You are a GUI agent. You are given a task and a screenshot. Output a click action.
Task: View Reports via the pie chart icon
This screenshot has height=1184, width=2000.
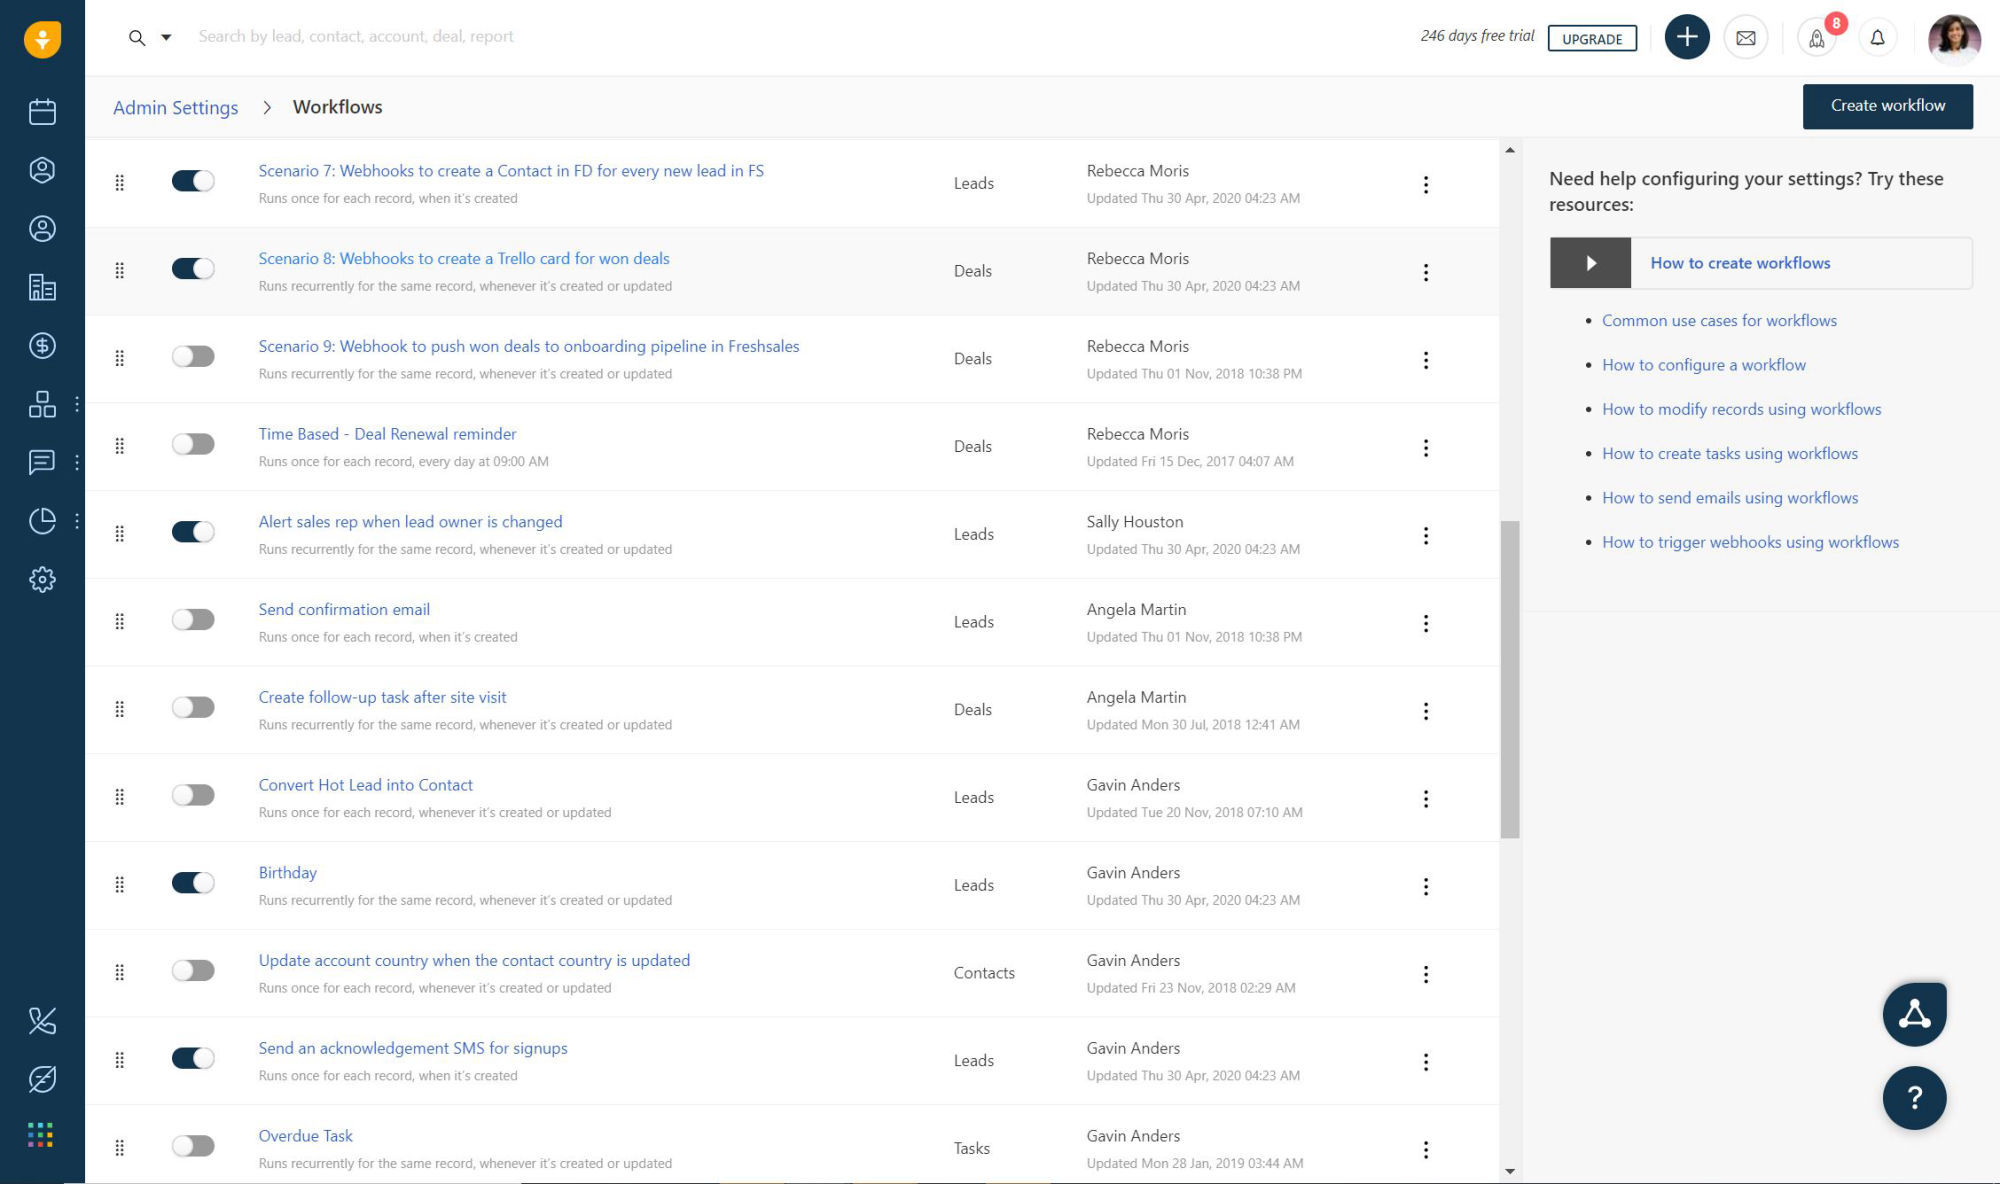pyautogui.click(x=42, y=520)
